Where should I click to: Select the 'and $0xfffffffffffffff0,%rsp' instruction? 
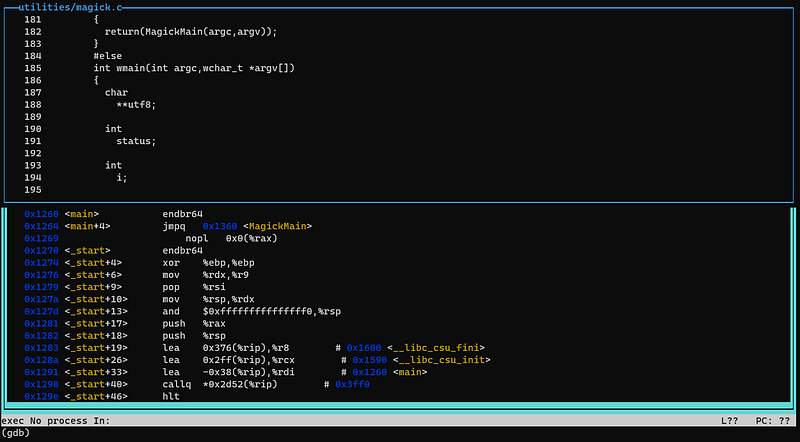252,311
